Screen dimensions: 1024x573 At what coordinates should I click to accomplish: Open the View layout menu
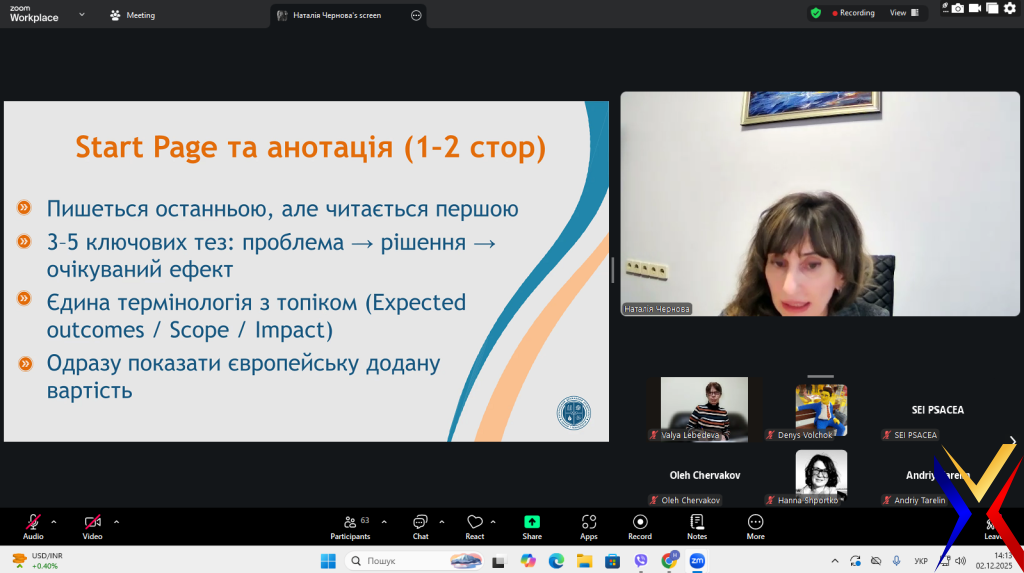coord(903,13)
